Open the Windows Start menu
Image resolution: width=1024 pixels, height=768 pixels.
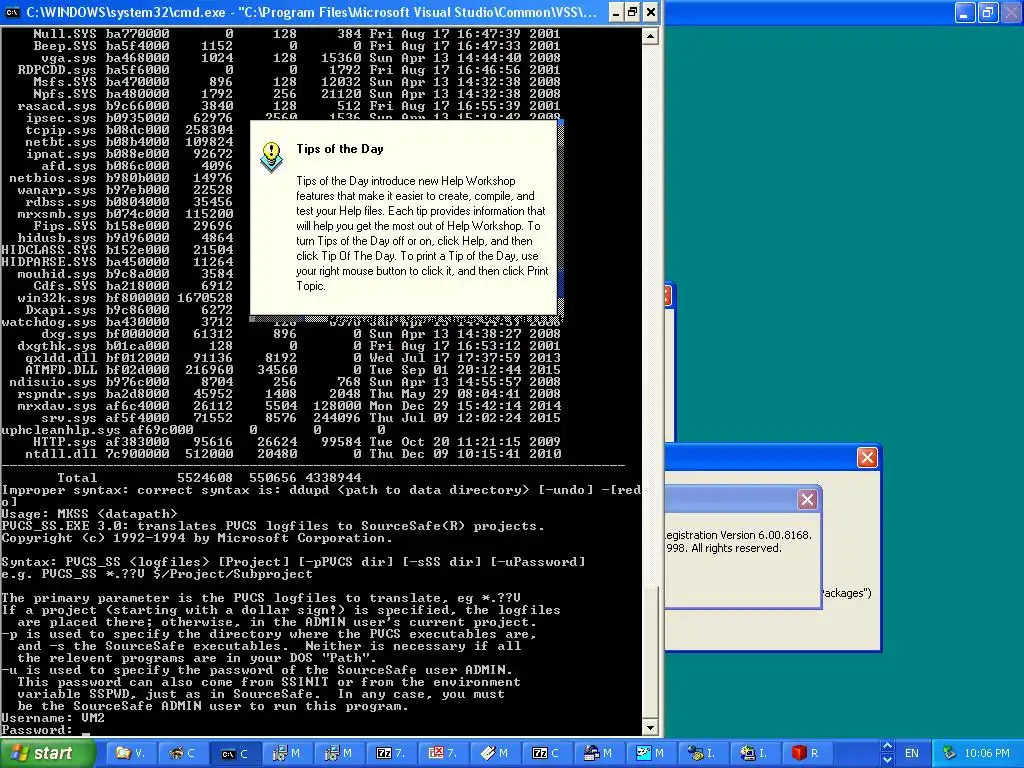[x=48, y=753]
